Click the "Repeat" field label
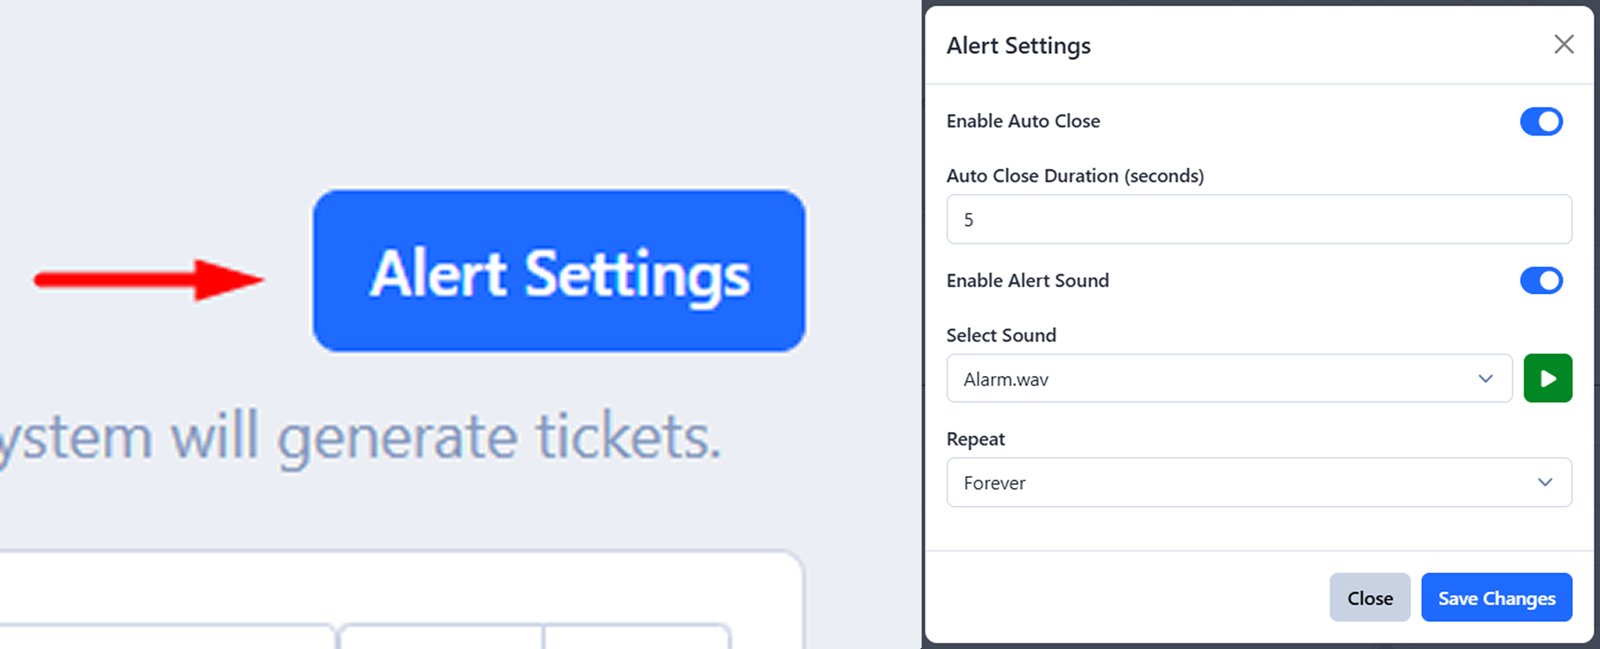Screen dimensions: 1600x649 (975, 440)
